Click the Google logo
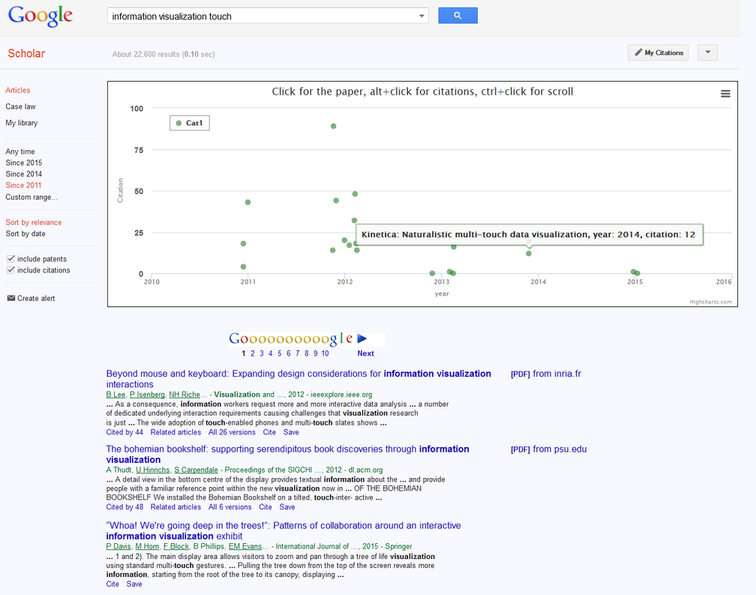Viewport: 756px width, 595px height. [x=40, y=16]
